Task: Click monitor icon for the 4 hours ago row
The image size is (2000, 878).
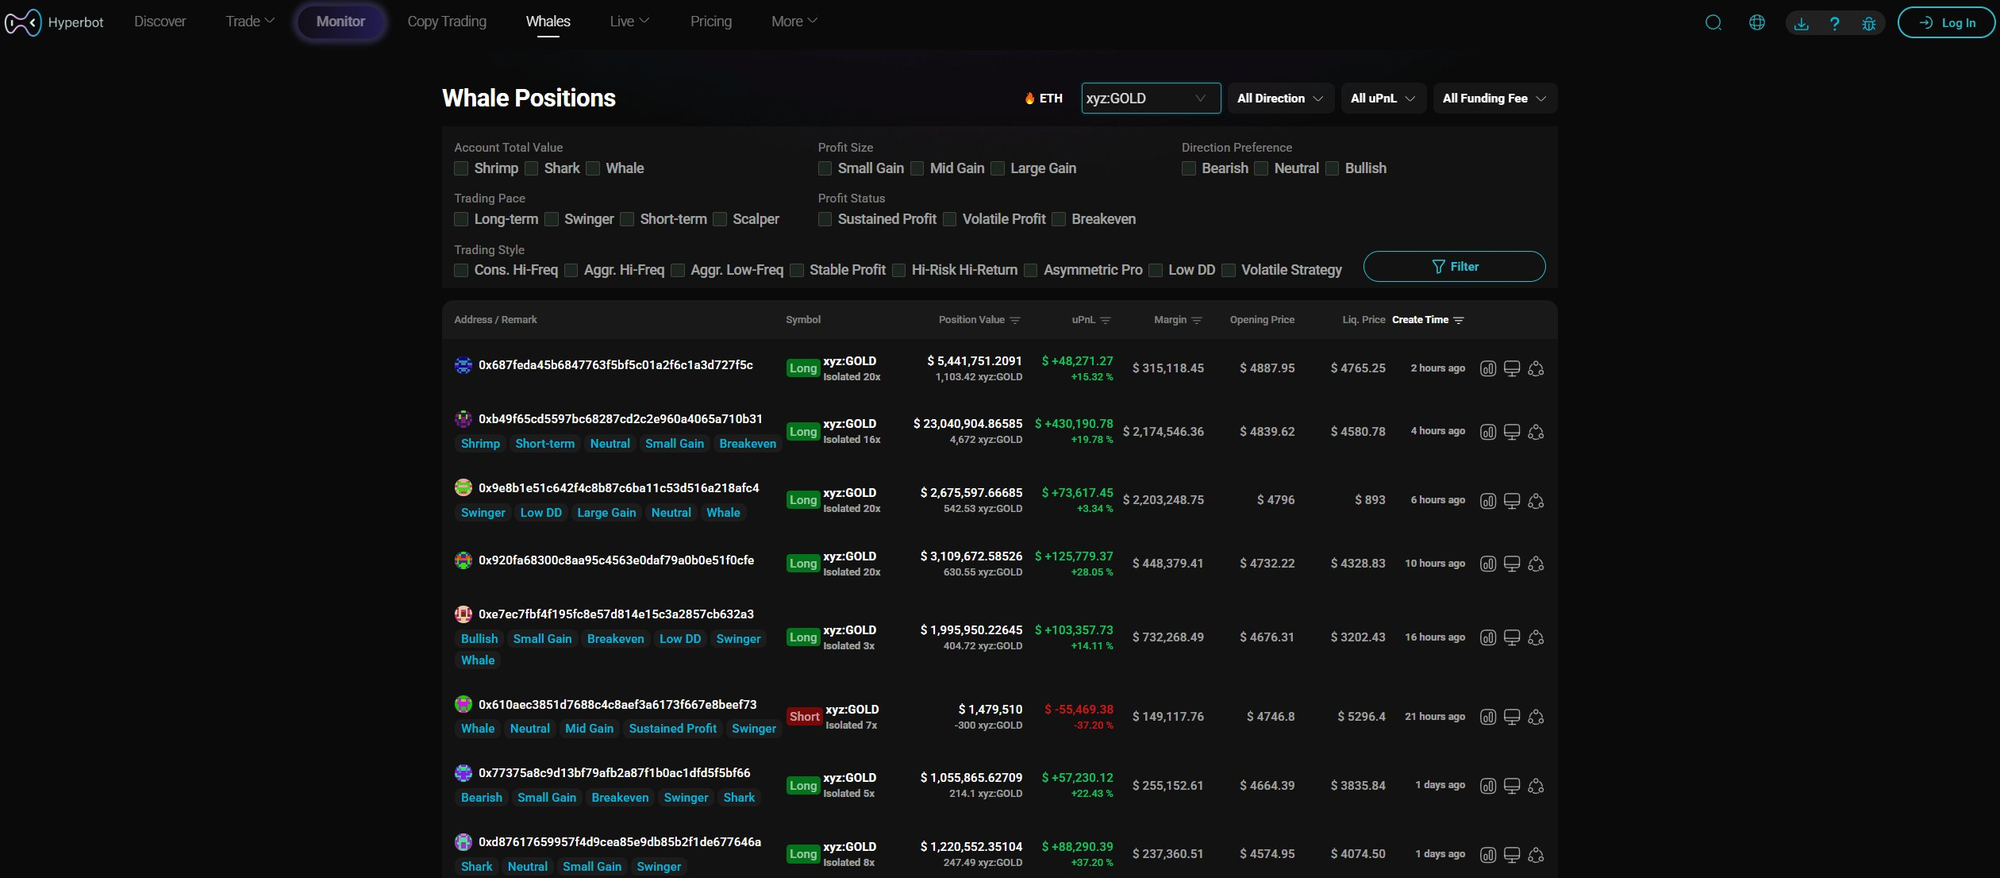Action: coord(1512,432)
